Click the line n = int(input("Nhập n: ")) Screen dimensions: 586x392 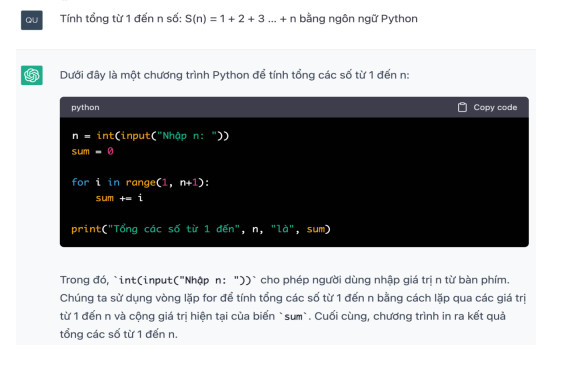150,136
